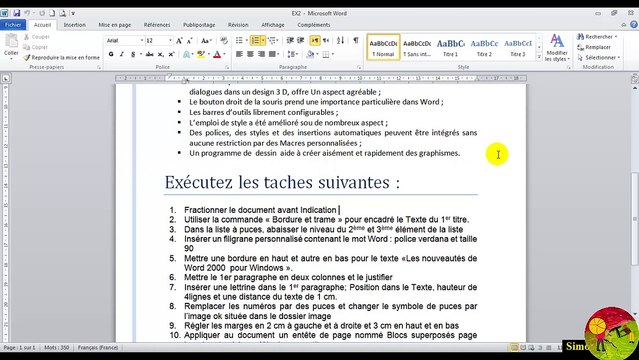Apply the yellow text highlight color
The image size is (639, 360).
[x=201, y=54]
